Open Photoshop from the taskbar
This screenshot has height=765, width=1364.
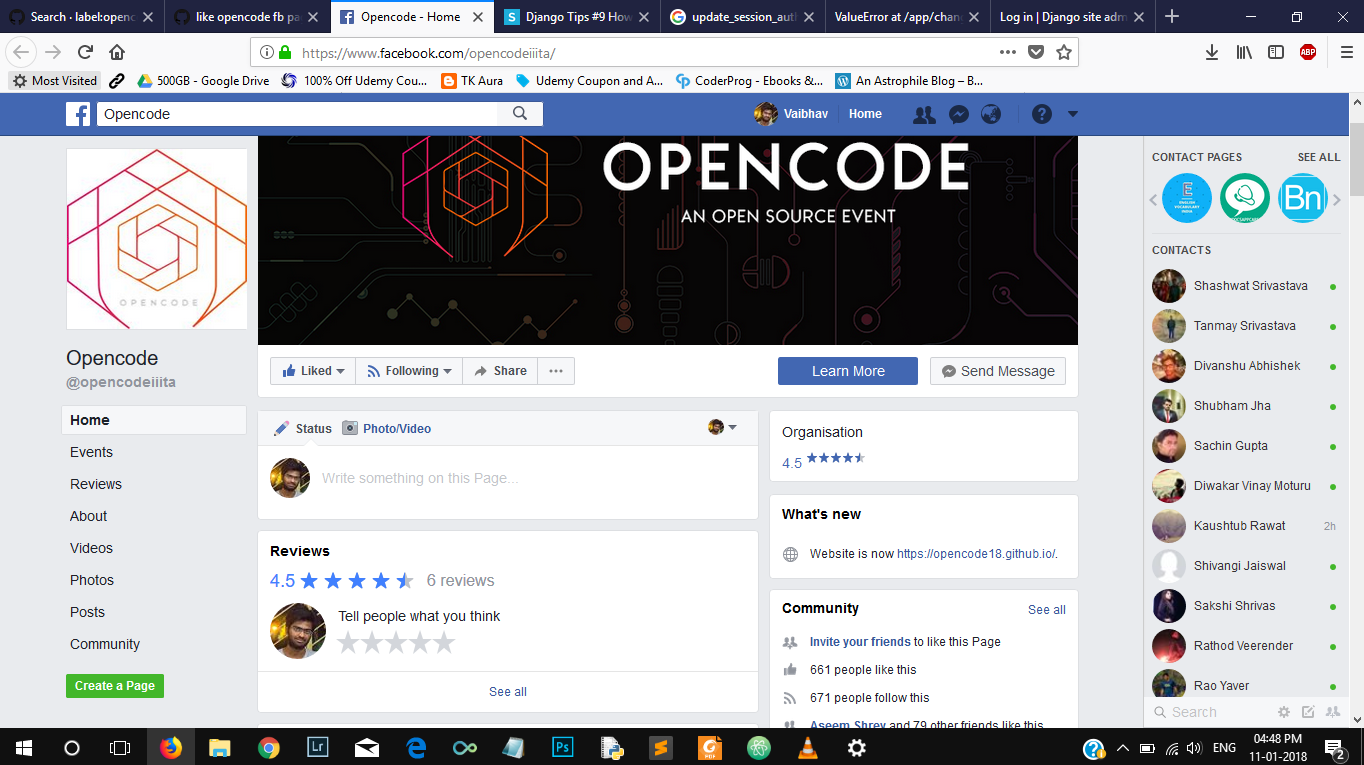coord(562,747)
